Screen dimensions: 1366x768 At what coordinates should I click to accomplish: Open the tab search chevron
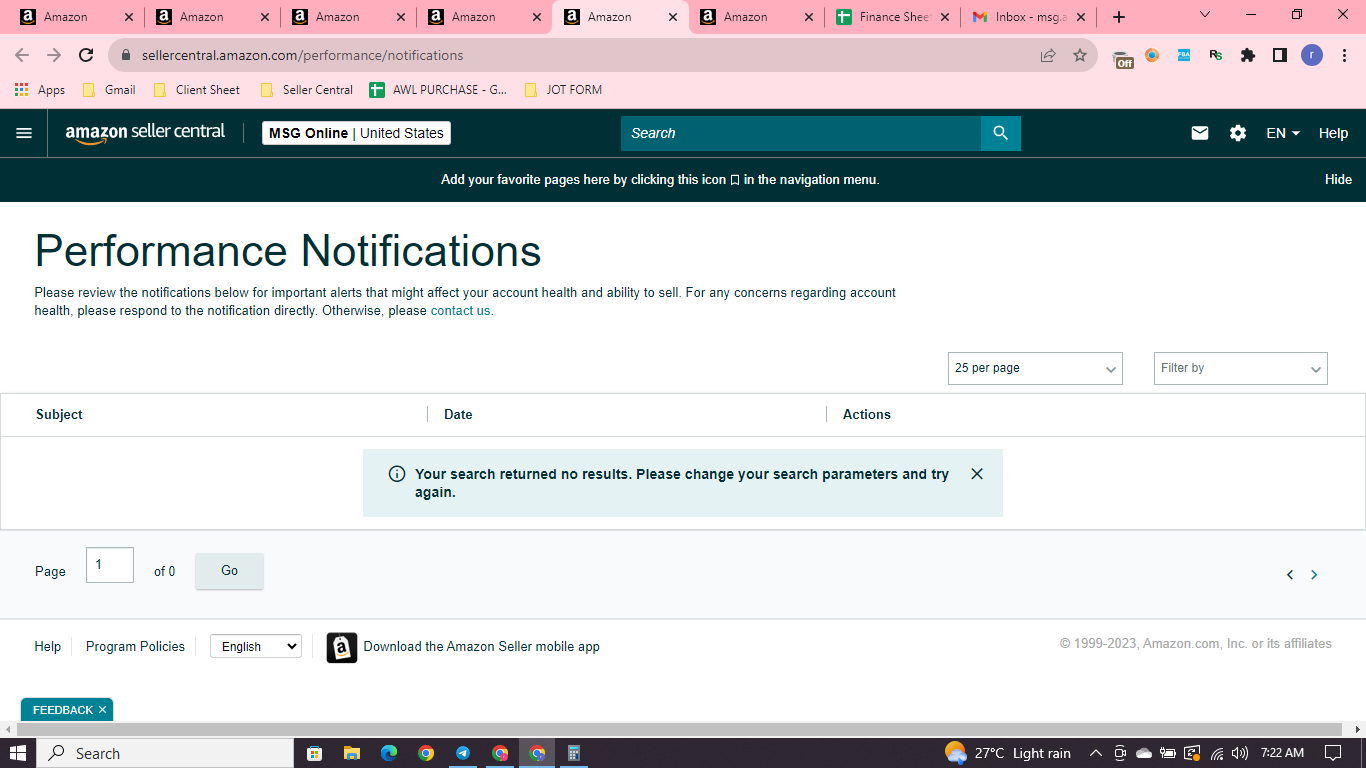click(1205, 14)
